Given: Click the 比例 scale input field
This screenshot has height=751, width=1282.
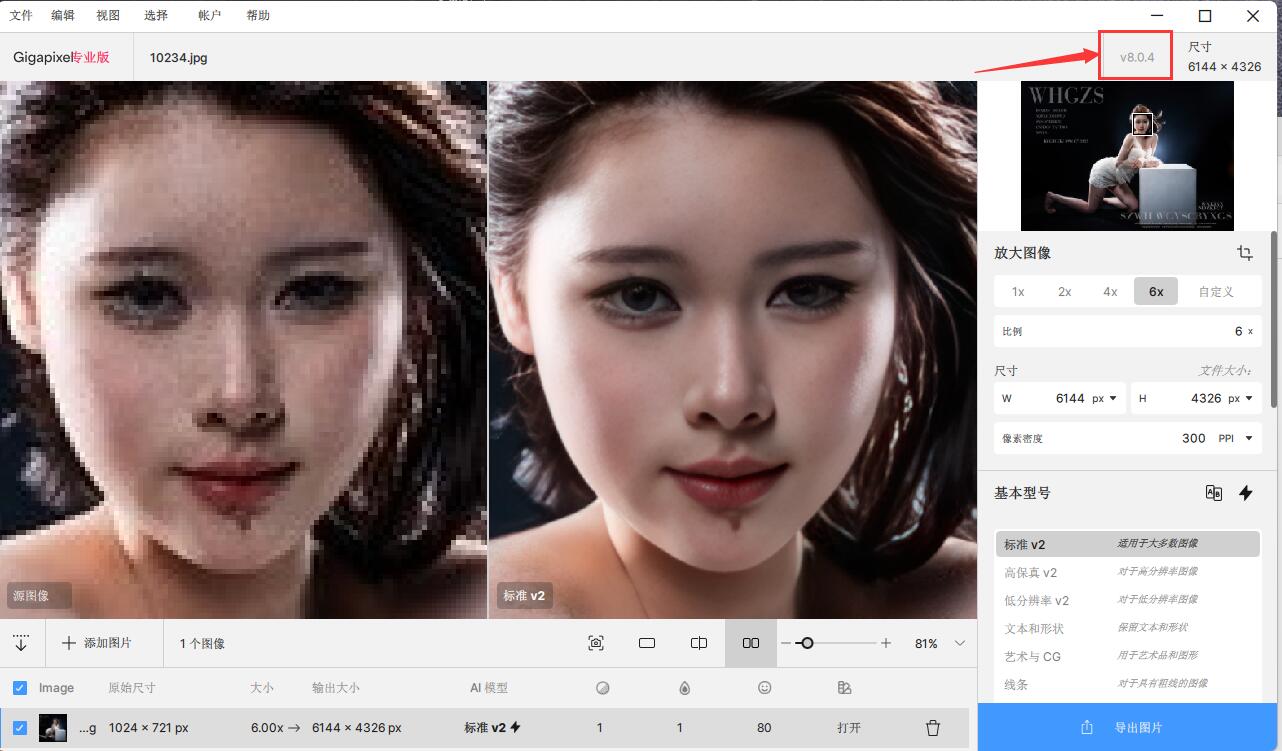Looking at the screenshot, I should (1128, 331).
